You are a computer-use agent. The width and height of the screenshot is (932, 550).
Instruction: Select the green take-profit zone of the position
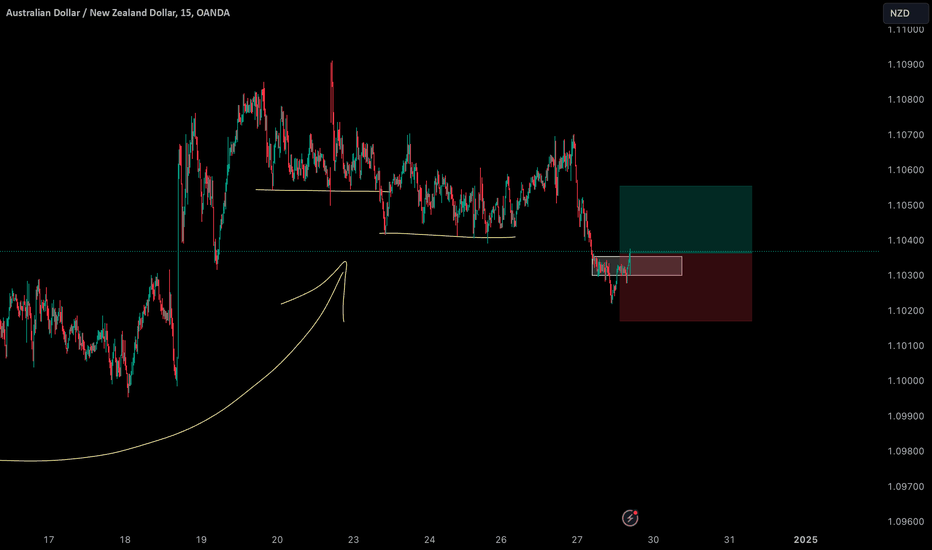(x=686, y=219)
